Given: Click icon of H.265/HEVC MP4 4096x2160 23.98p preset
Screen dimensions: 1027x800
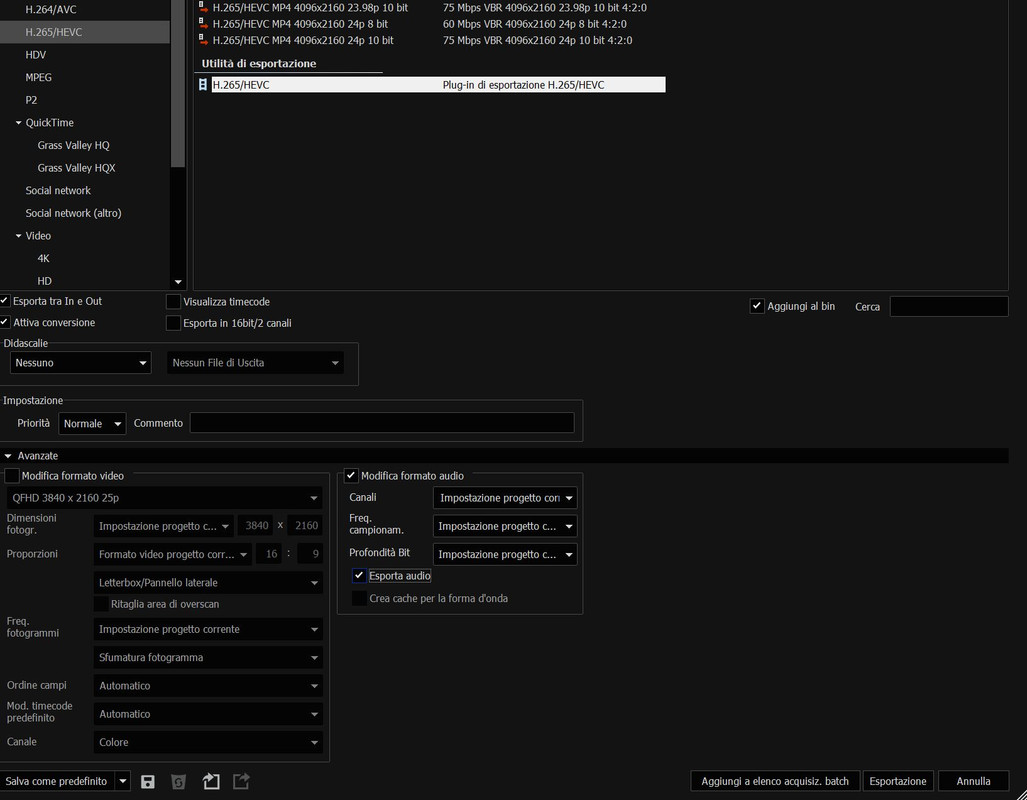Looking at the screenshot, I should point(203,7).
